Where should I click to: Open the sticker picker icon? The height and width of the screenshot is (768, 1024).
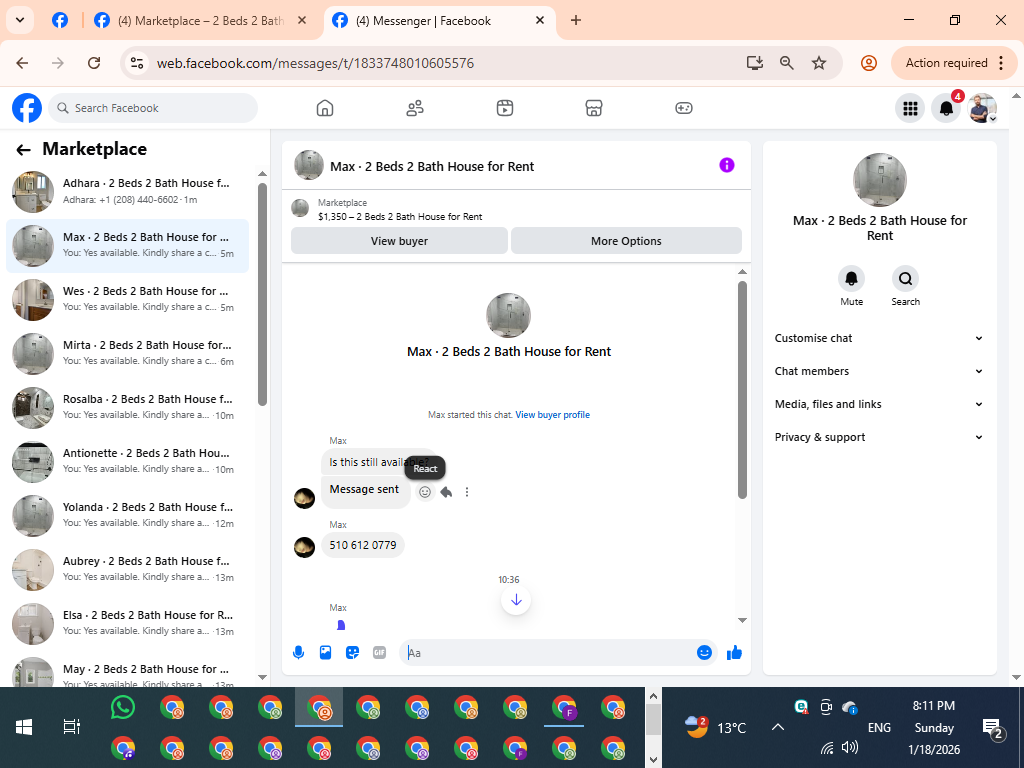(353, 652)
